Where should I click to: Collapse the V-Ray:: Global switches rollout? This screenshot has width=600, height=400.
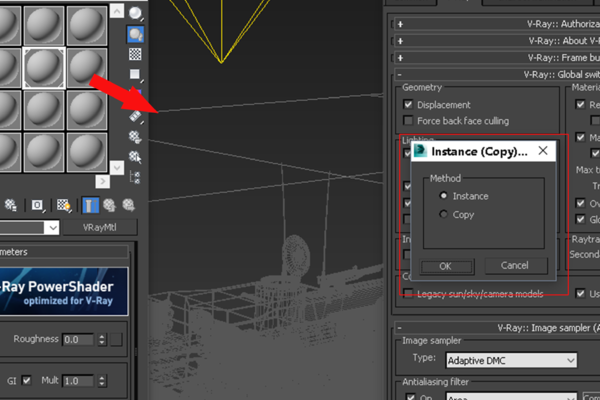coord(399,75)
